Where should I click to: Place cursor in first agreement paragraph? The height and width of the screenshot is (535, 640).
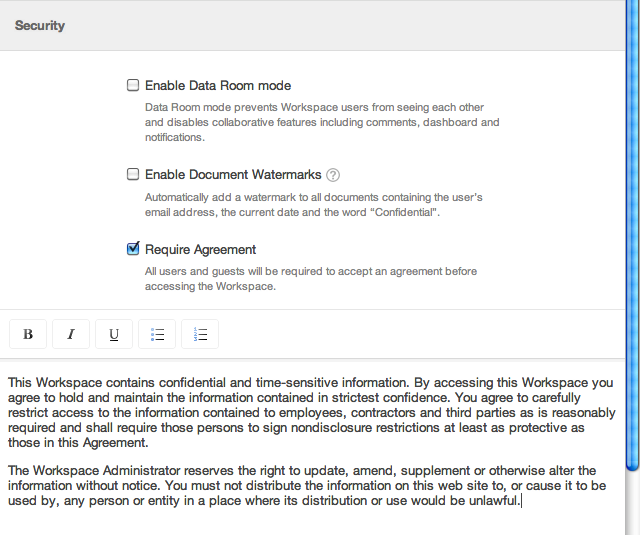click(311, 413)
